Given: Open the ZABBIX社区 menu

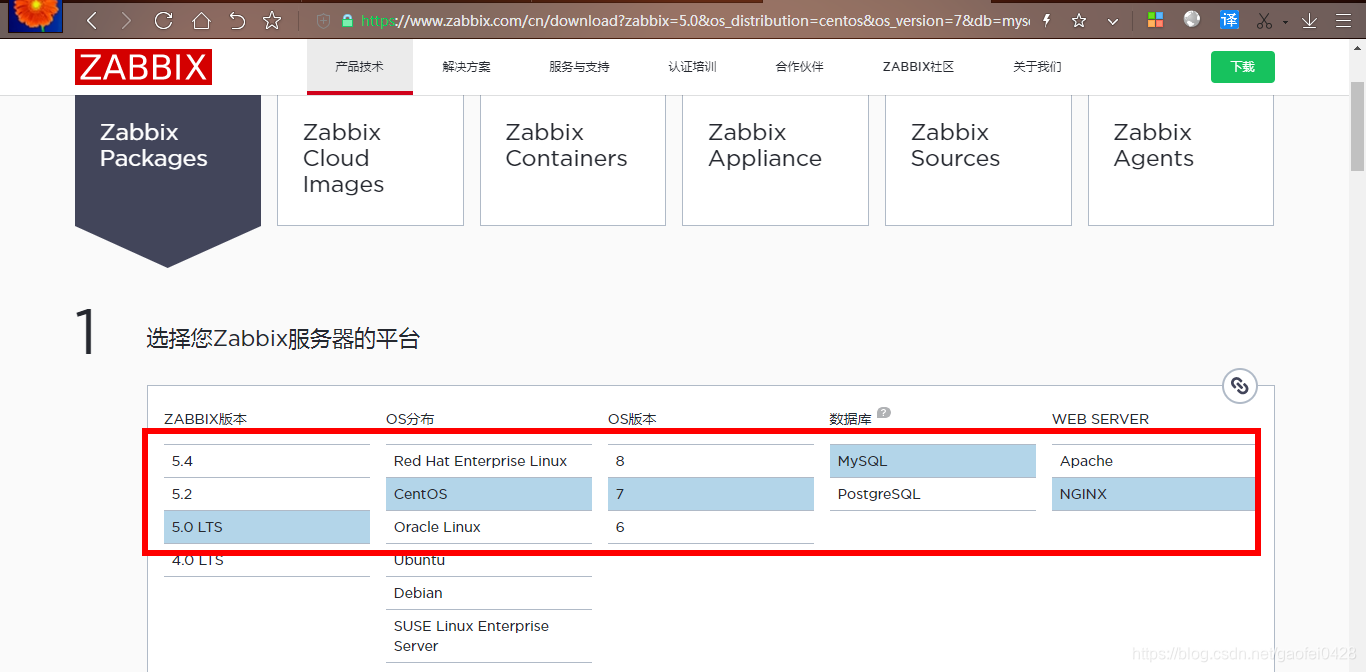Looking at the screenshot, I should [918, 67].
